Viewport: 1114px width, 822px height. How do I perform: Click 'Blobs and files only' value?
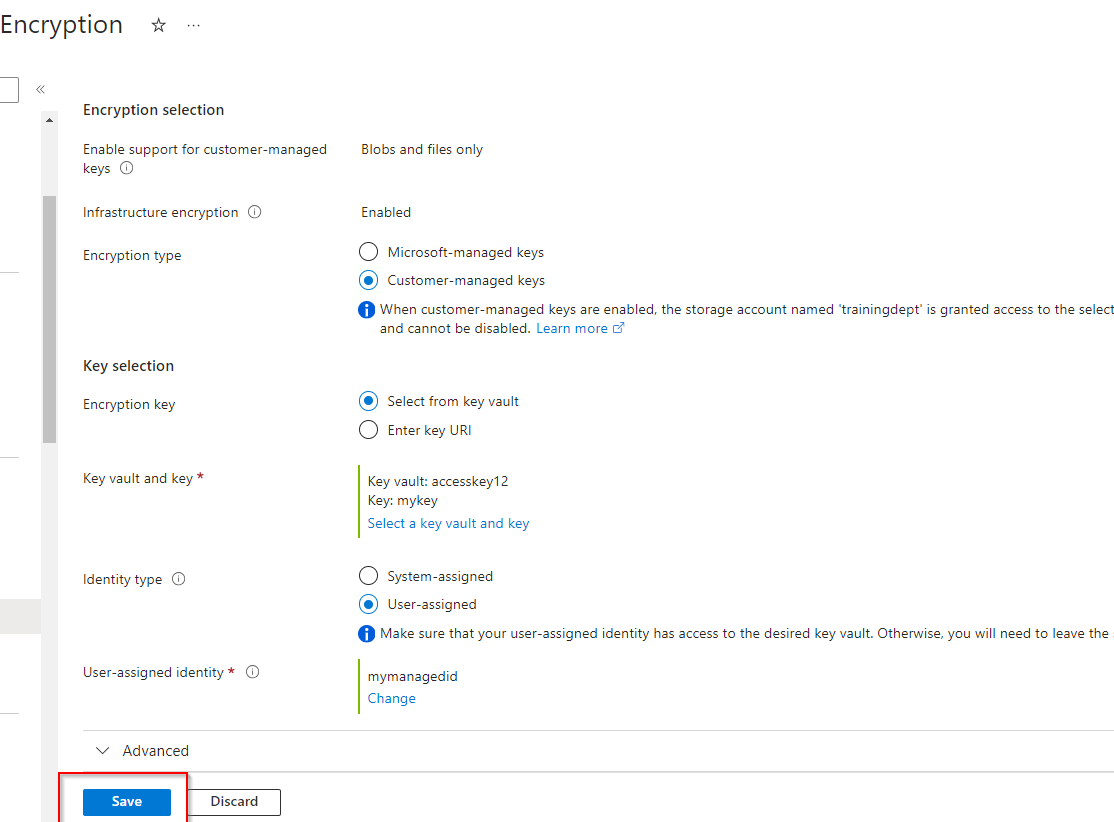[x=422, y=149]
